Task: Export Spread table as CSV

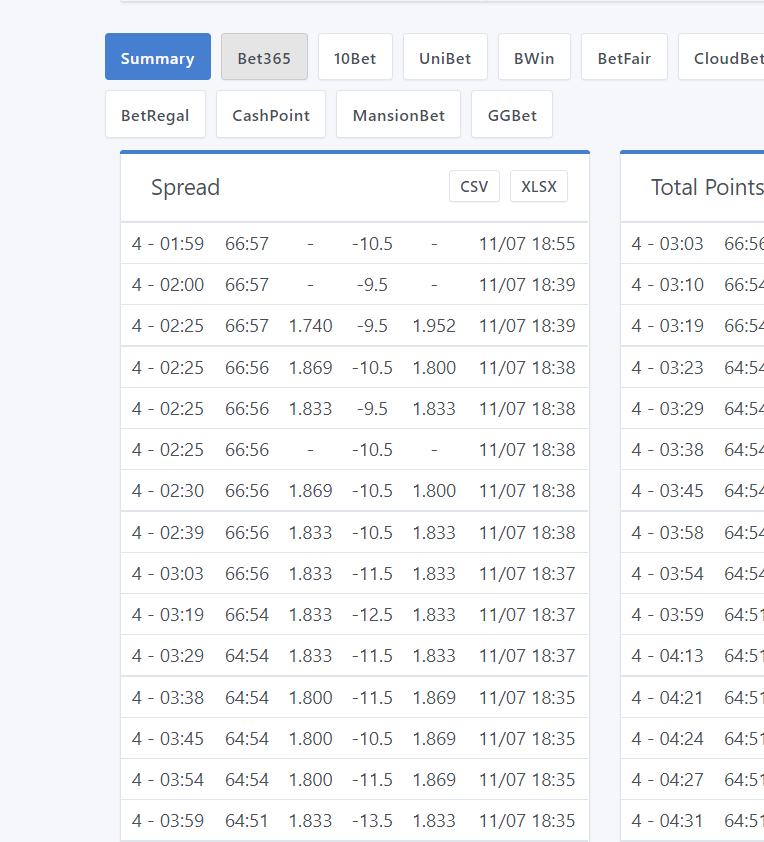Action: tap(474, 187)
